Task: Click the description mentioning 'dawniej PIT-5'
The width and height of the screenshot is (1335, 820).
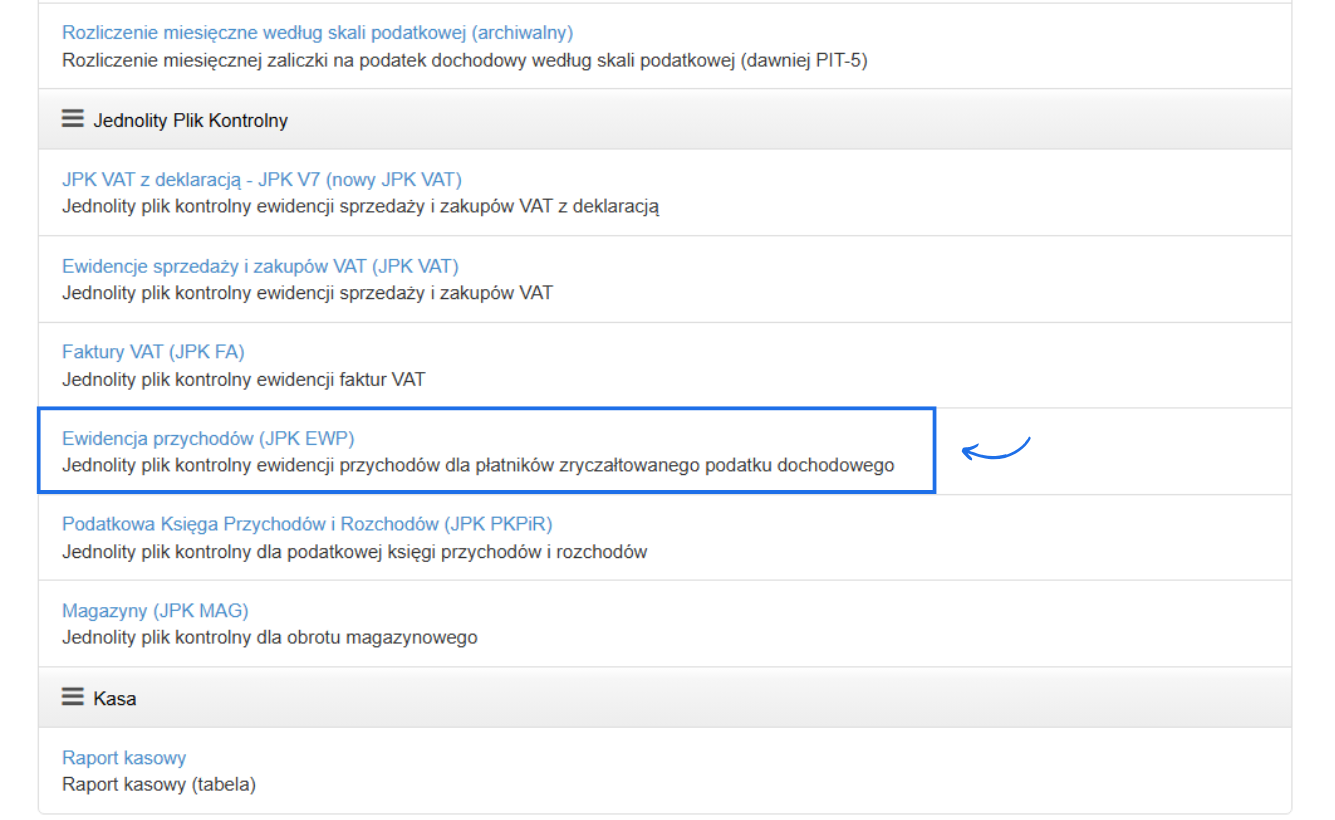Action: tap(464, 60)
